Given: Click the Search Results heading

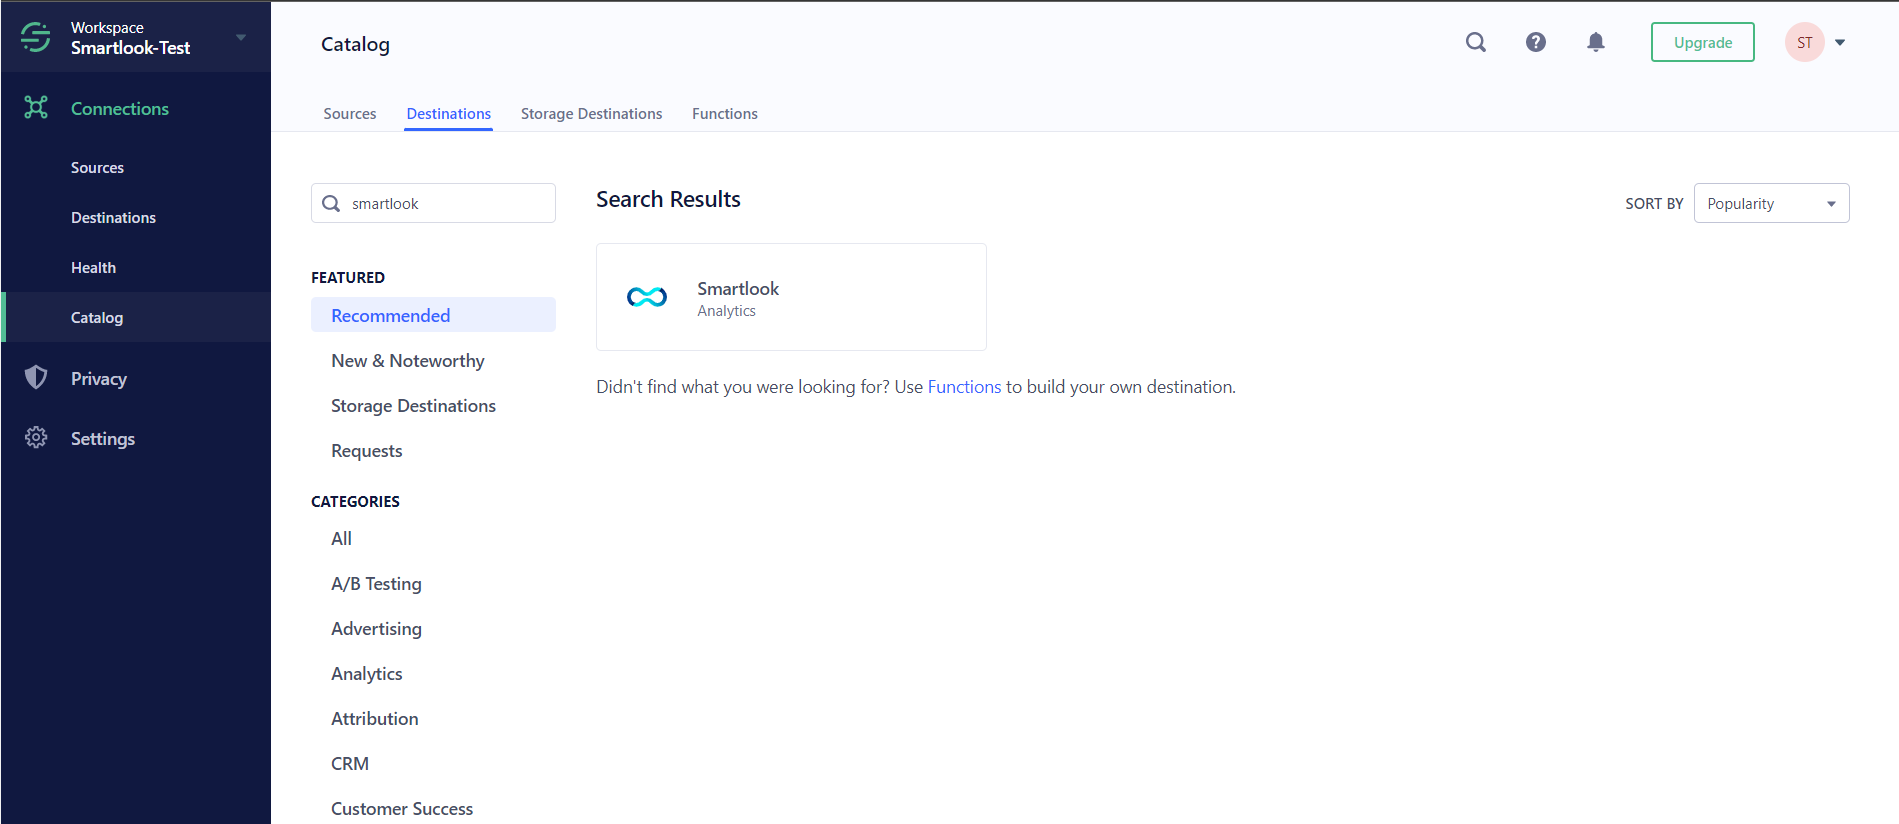Looking at the screenshot, I should coord(668,199).
